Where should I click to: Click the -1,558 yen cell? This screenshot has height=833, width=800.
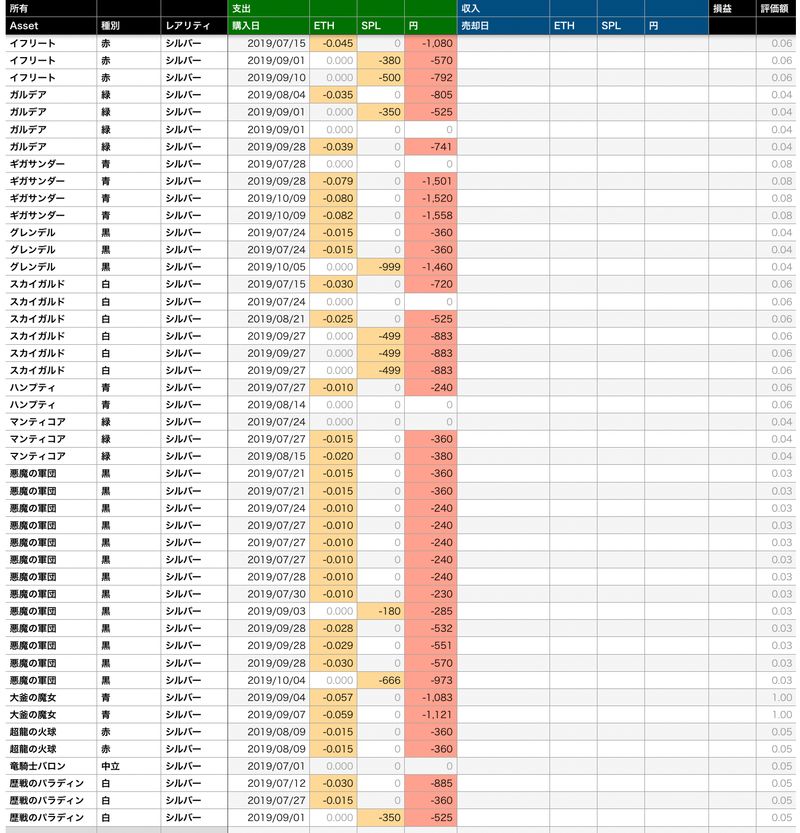(430, 215)
